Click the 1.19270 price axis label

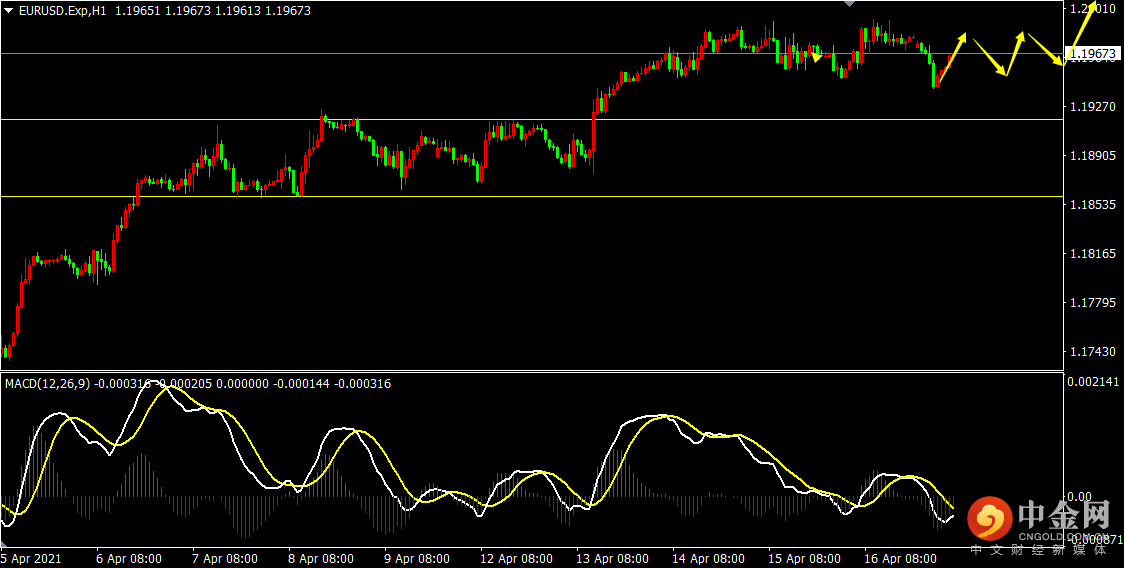tap(1092, 106)
